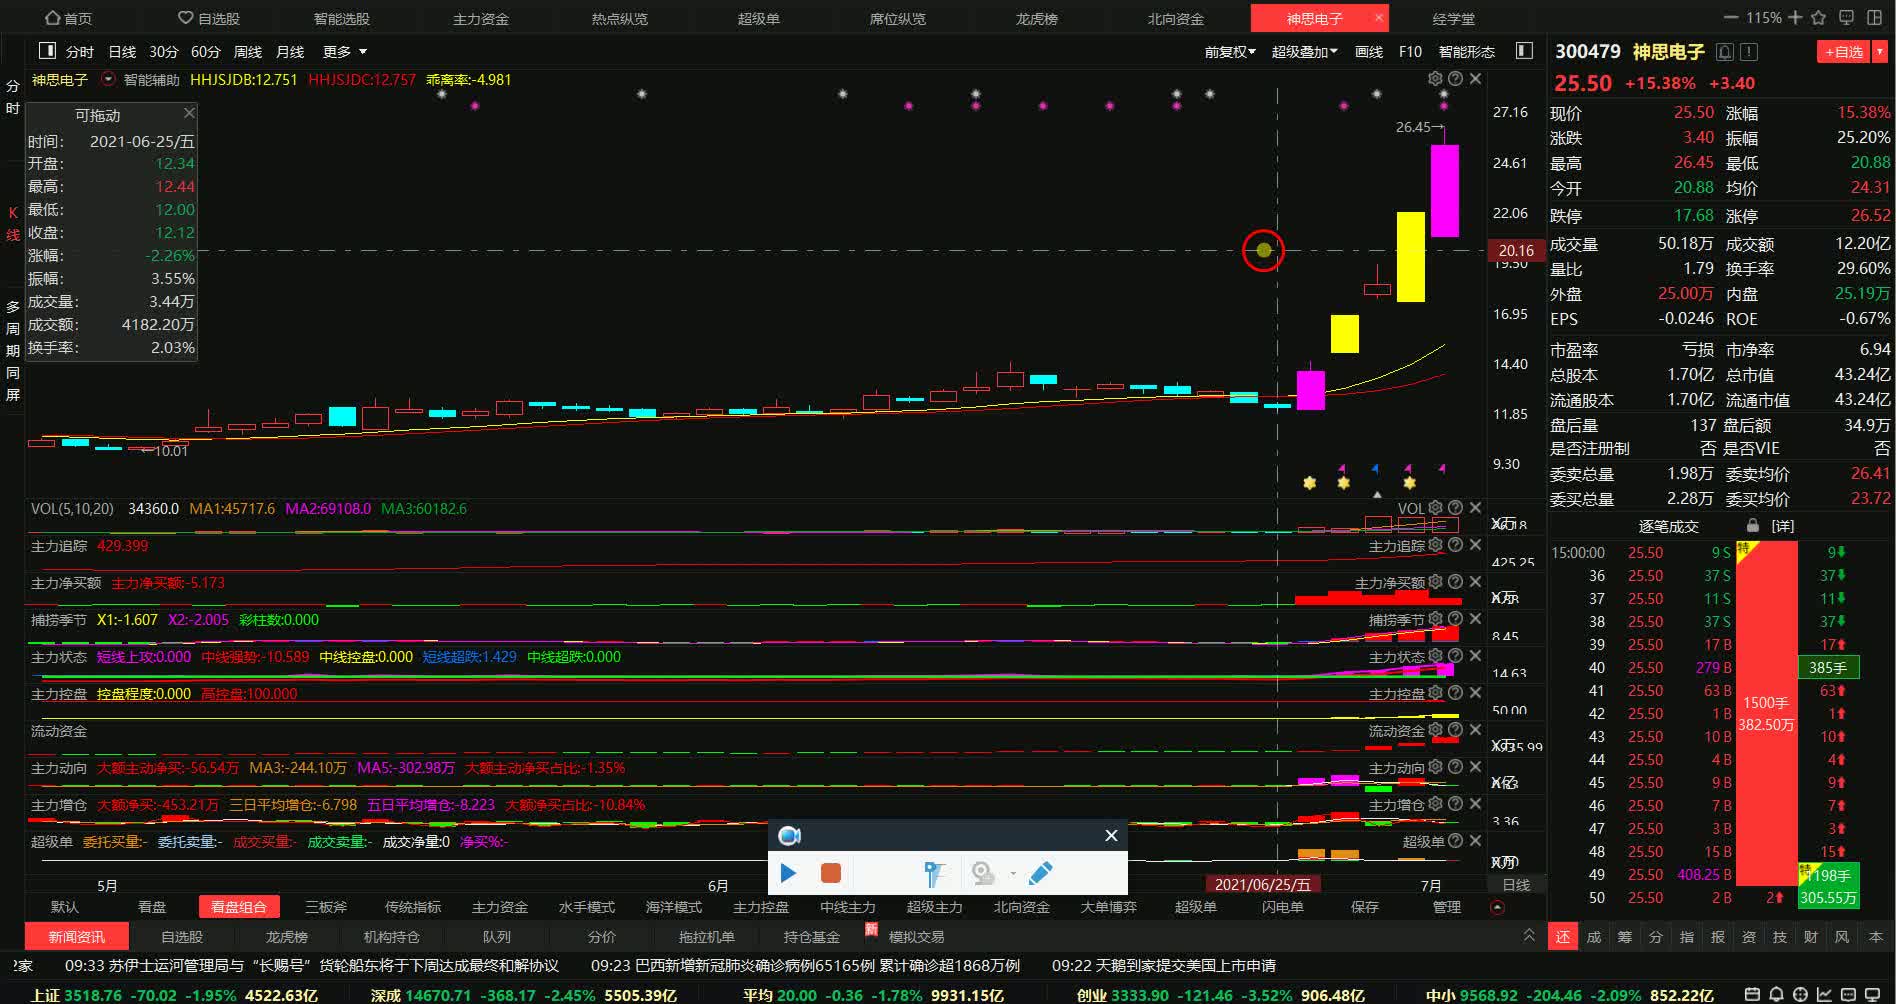Click the help icon of the 主力净买额 indicator
Viewport: 1896px width, 1004px height.
coord(1455,582)
